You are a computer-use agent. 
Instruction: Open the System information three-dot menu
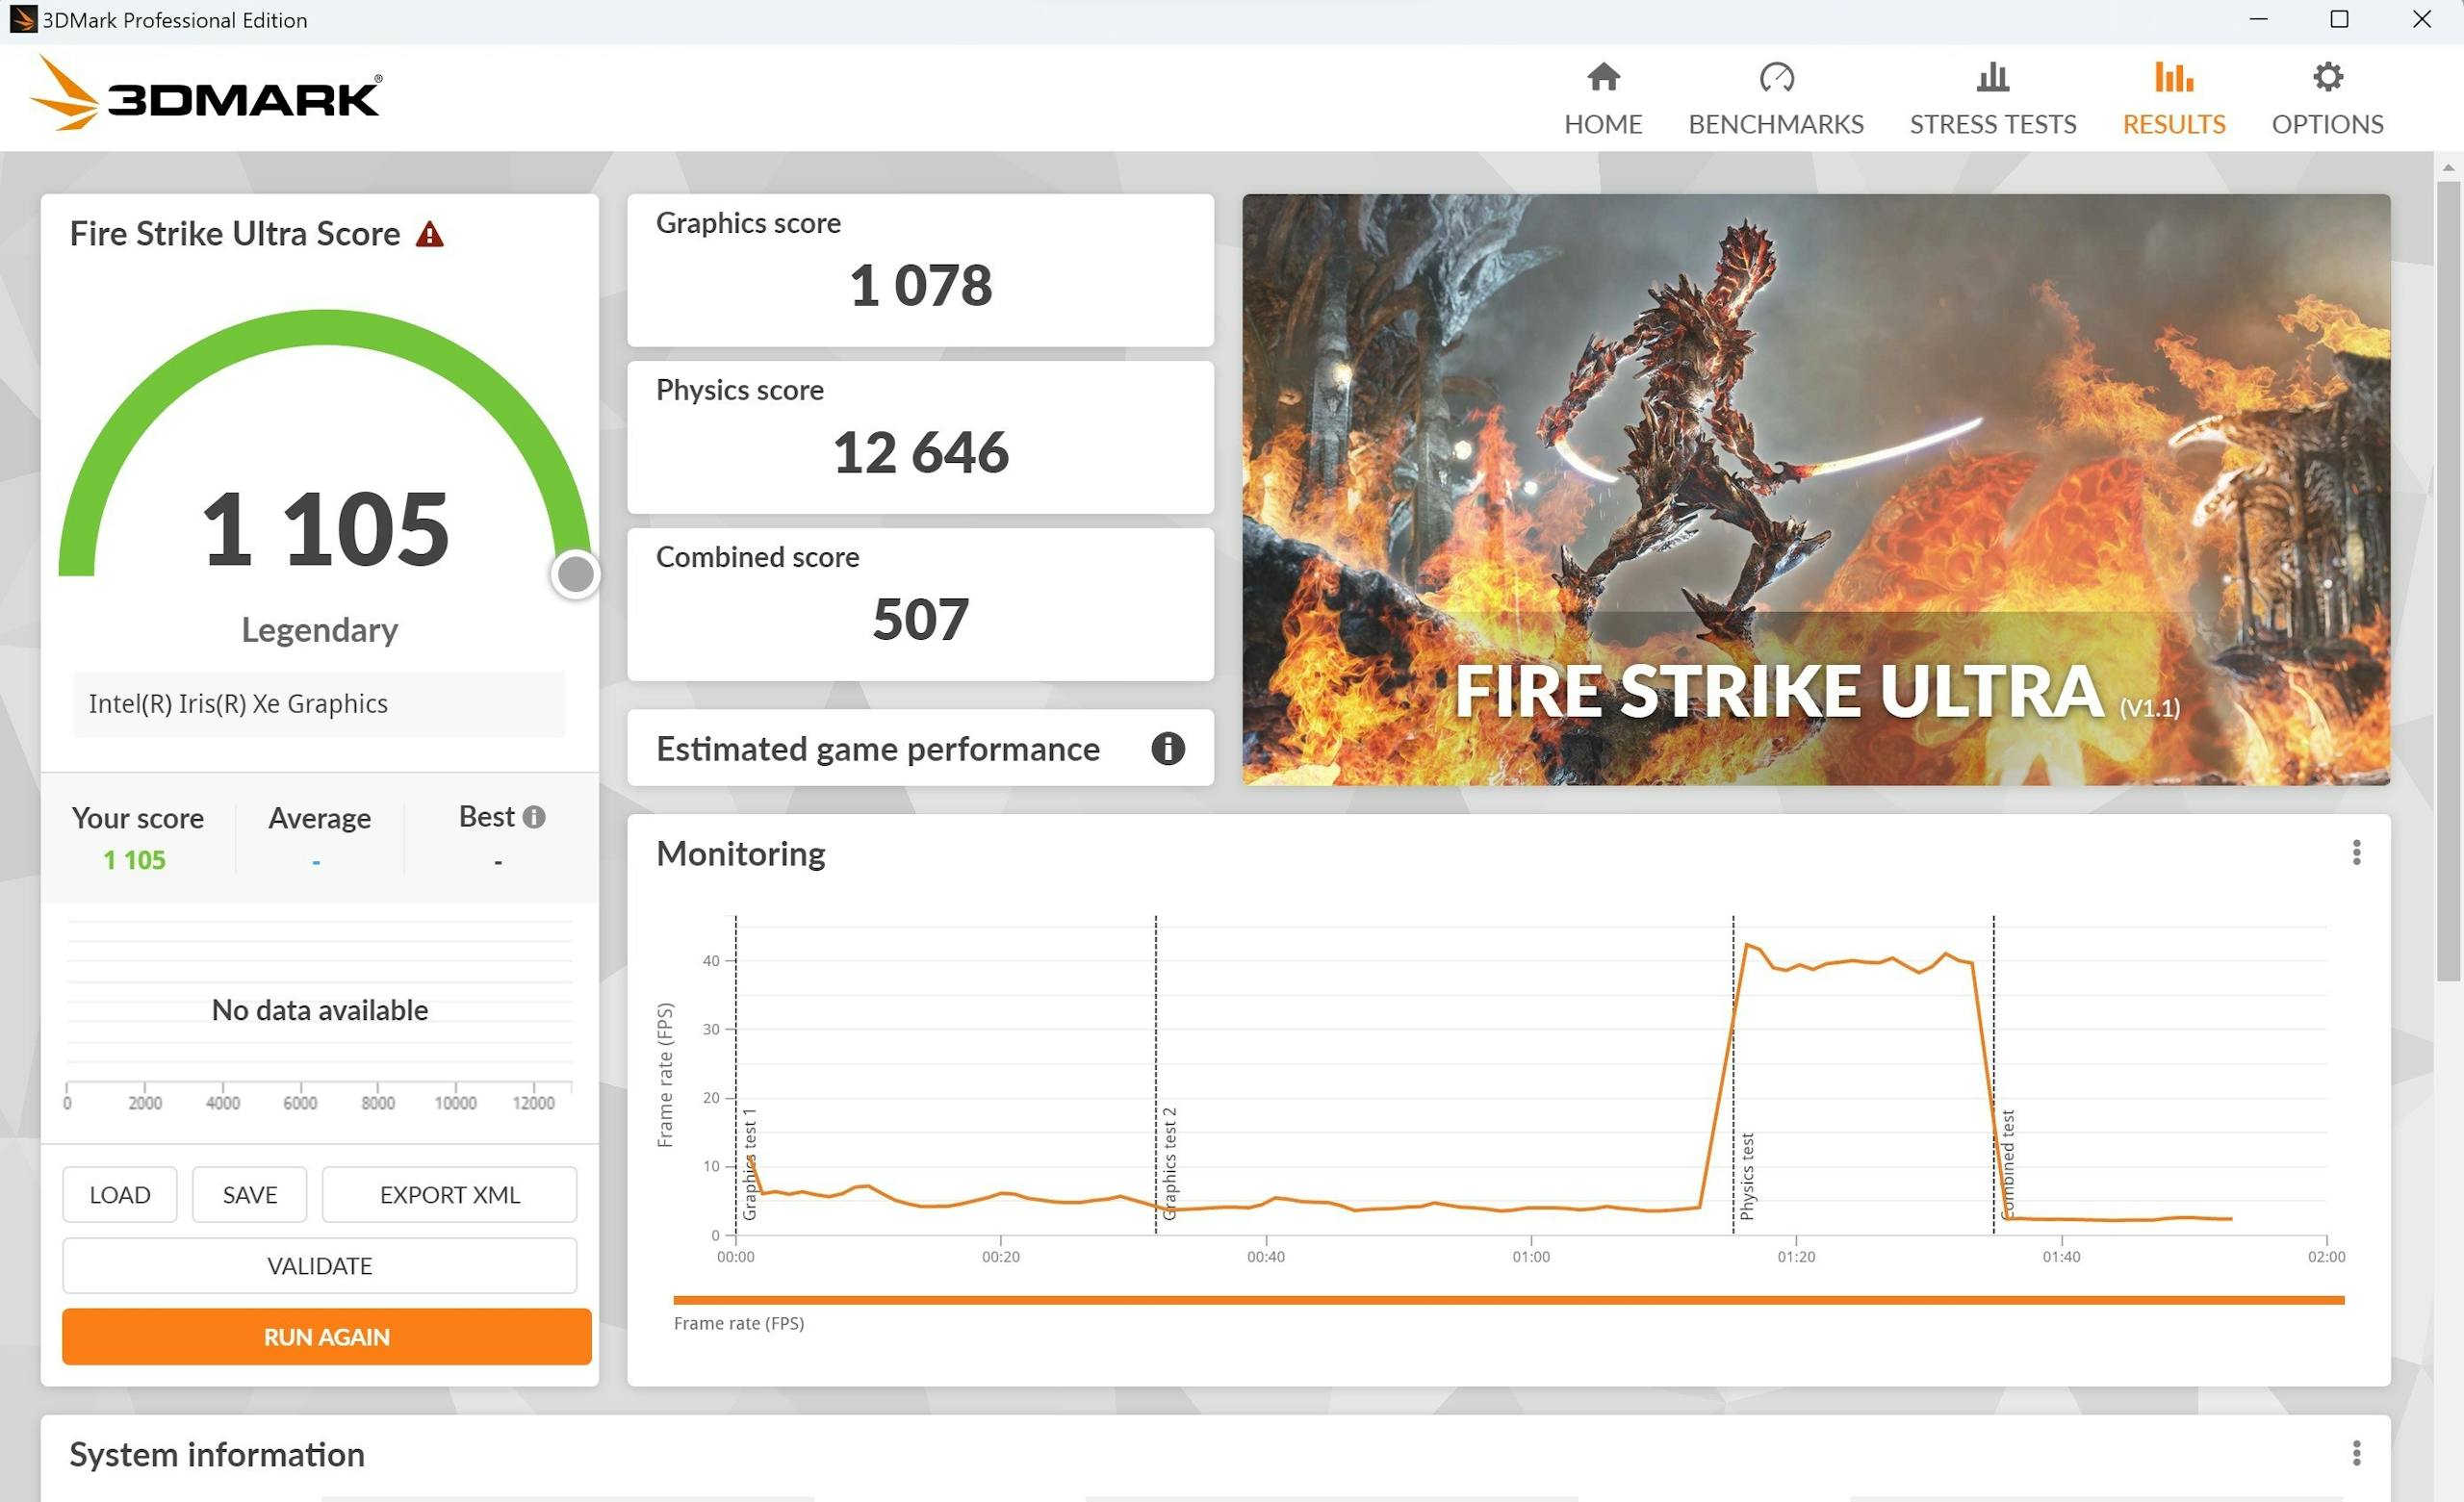(x=2356, y=1453)
